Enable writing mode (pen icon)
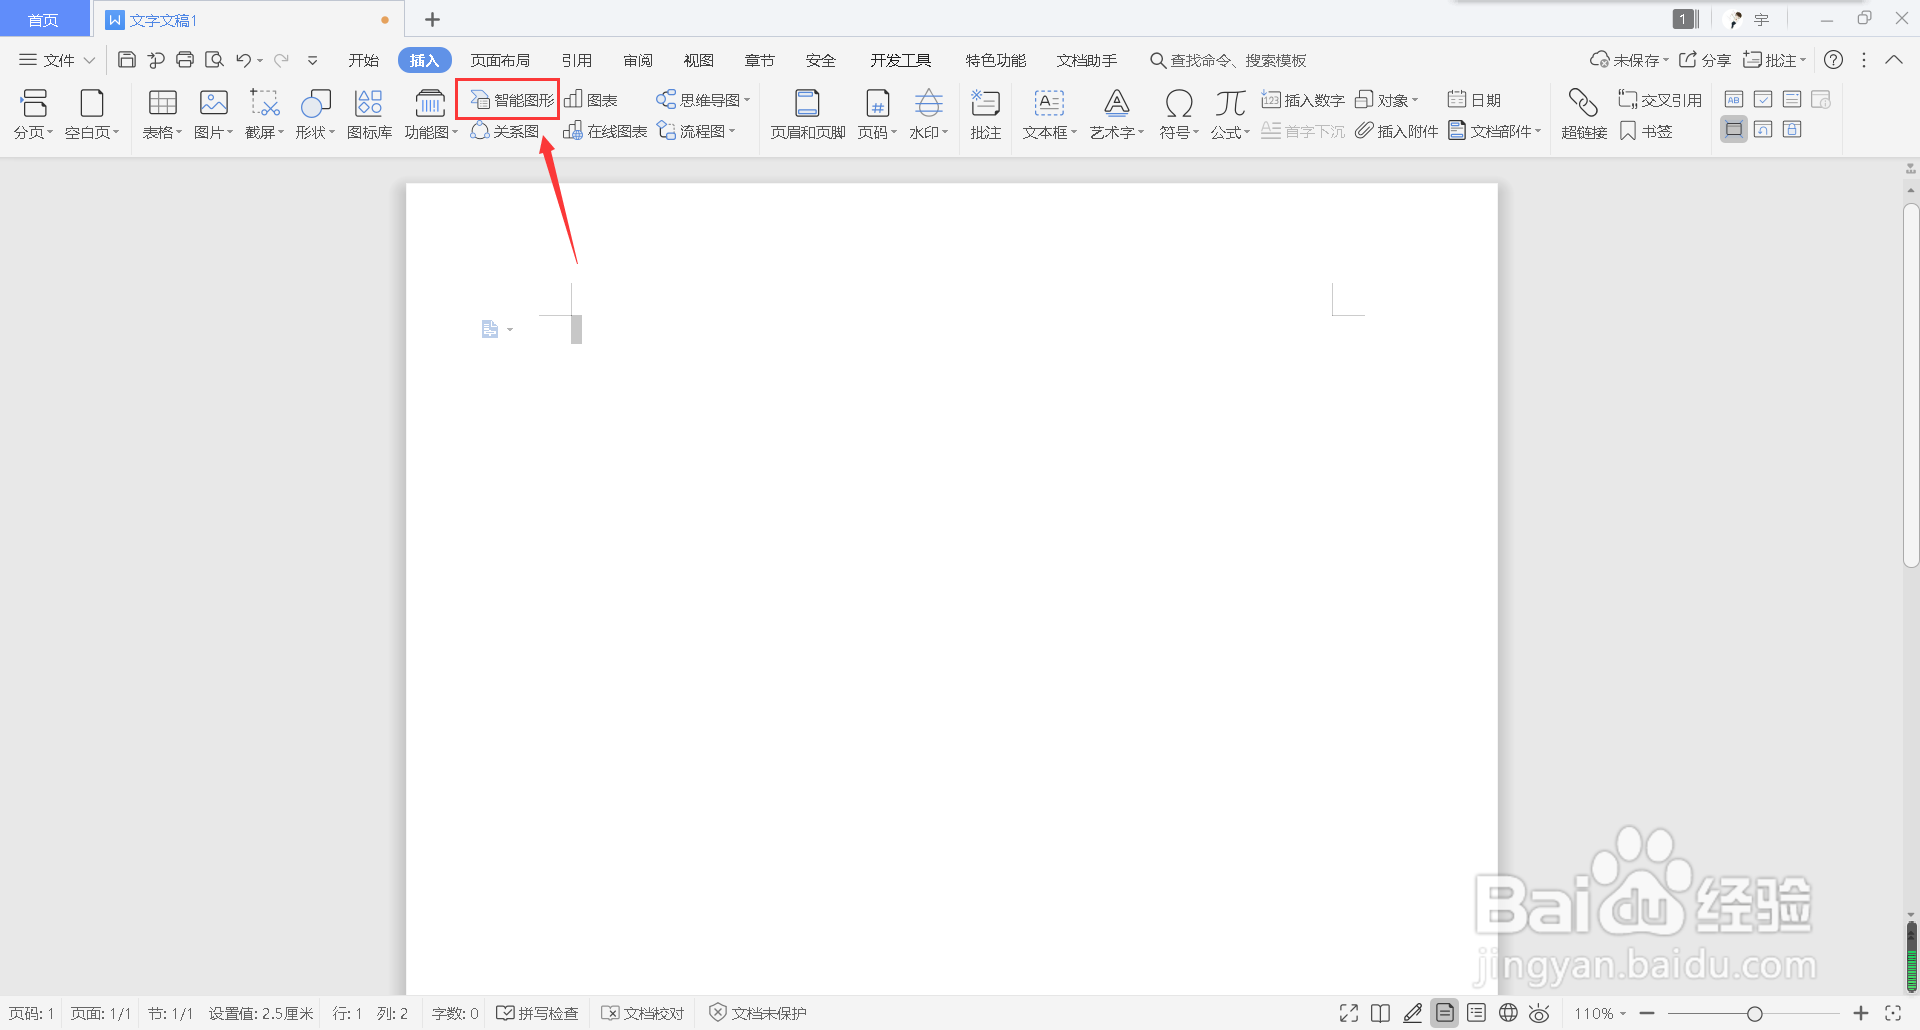 [x=1413, y=1013]
